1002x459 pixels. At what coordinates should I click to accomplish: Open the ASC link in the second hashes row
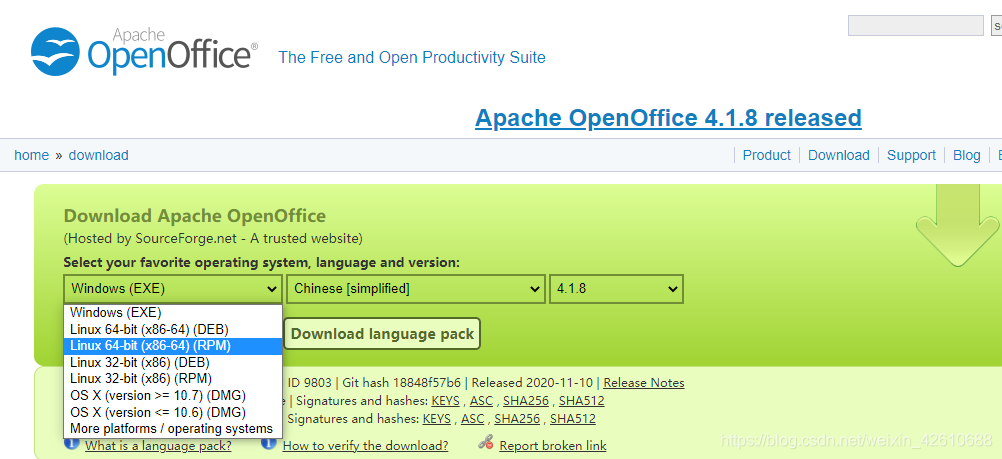pyautogui.click(x=472, y=419)
